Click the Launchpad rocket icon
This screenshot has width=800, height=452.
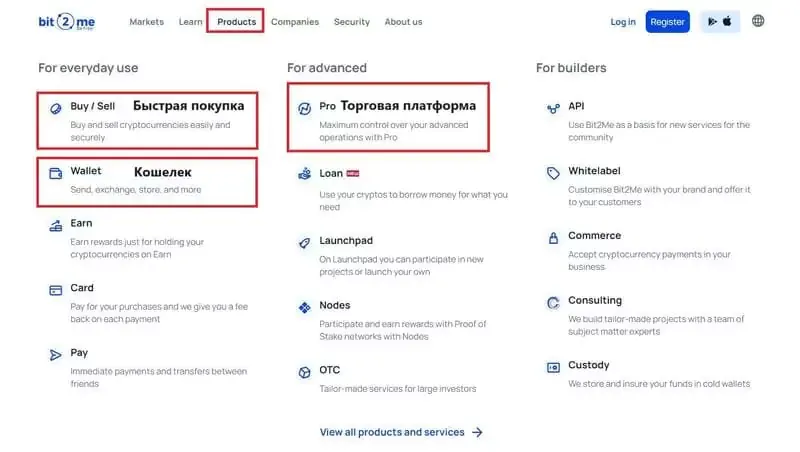(305, 243)
